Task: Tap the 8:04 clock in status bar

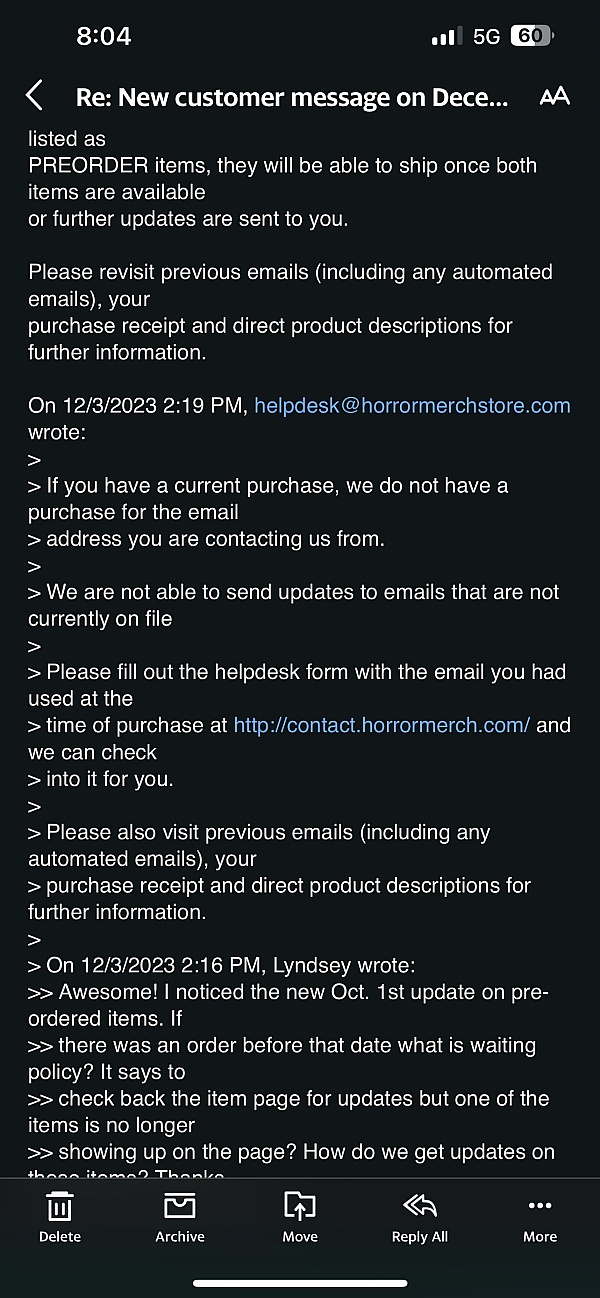Action: click(x=104, y=36)
